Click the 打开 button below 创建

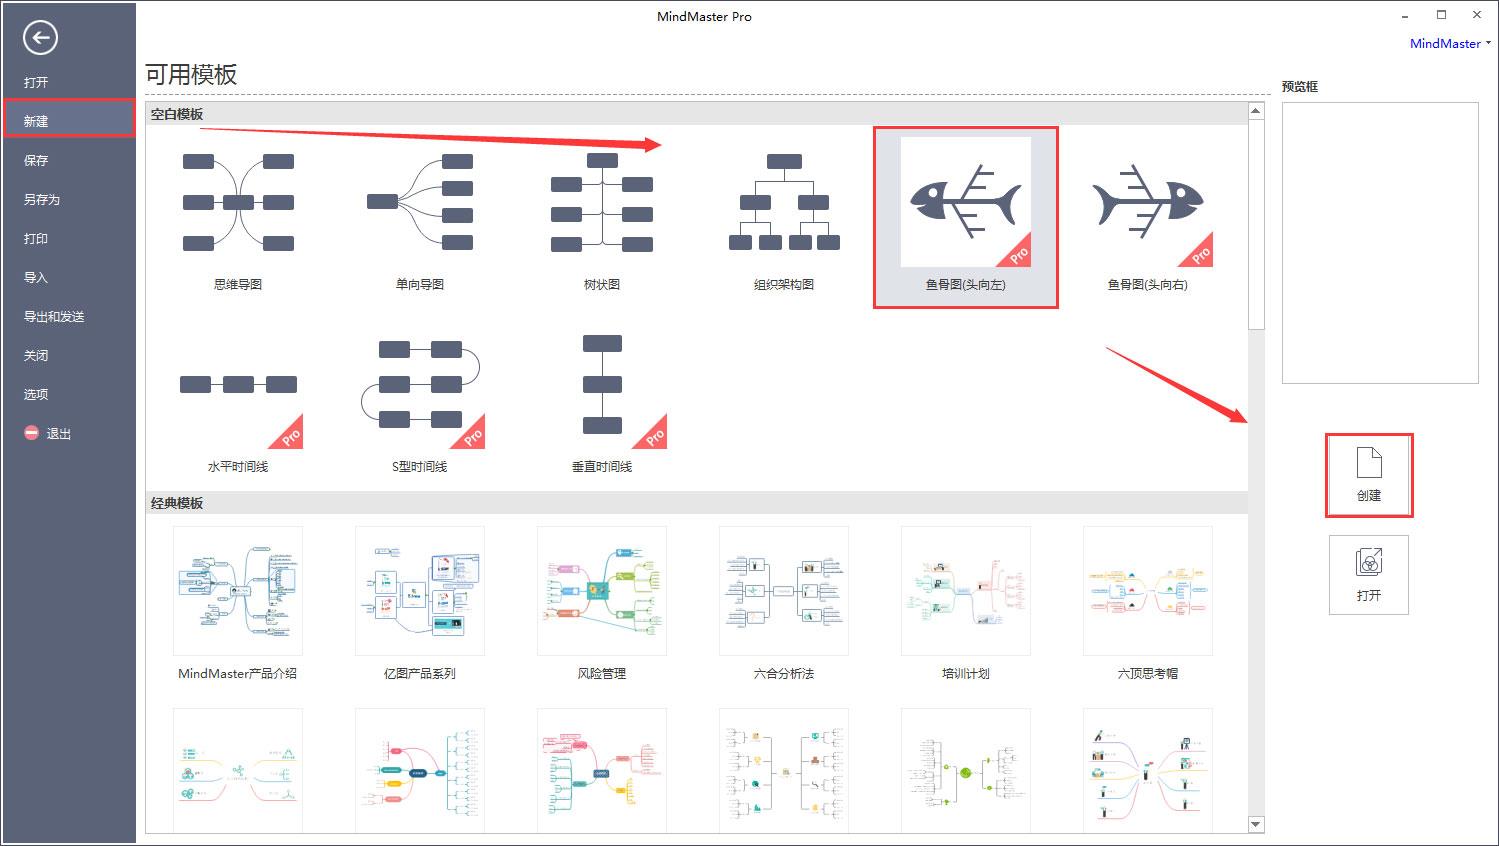(x=1369, y=575)
